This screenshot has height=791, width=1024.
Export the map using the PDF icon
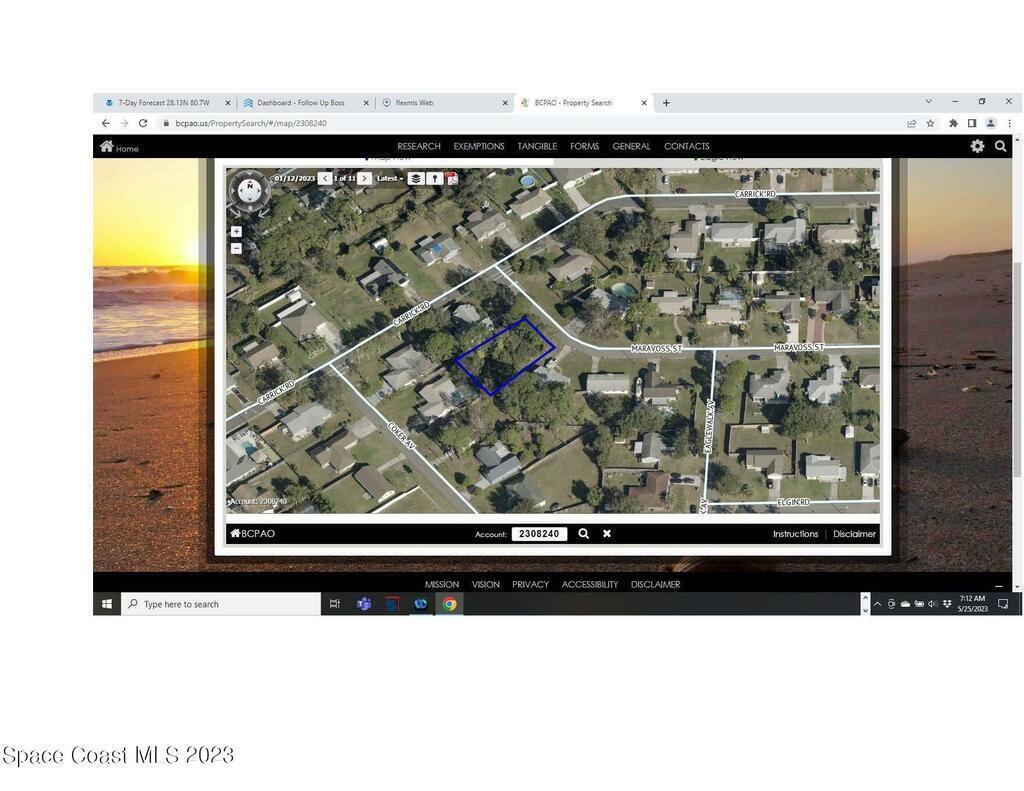click(x=452, y=178)
